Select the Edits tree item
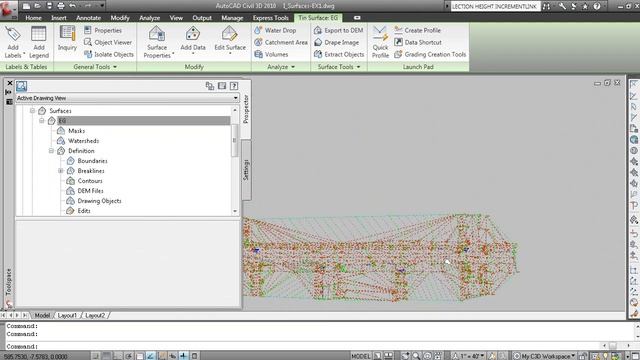Viewport: 640px width, 360px height. (84, 211)
